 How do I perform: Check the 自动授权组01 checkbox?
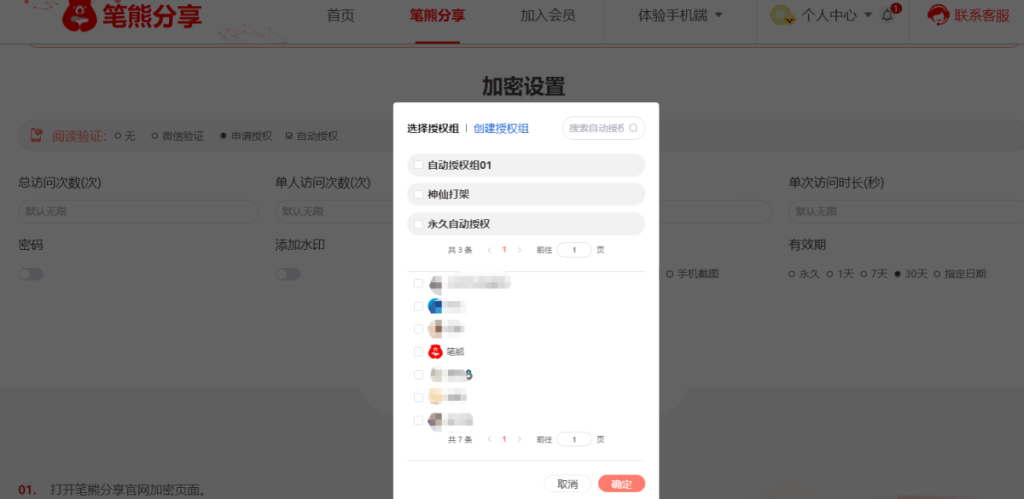[x=419, y=165]
